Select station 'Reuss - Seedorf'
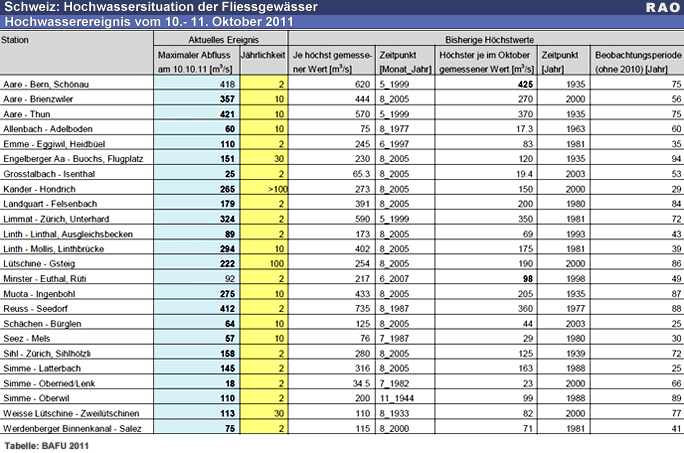This screenshot has height=453, width=684. point(36,309)
